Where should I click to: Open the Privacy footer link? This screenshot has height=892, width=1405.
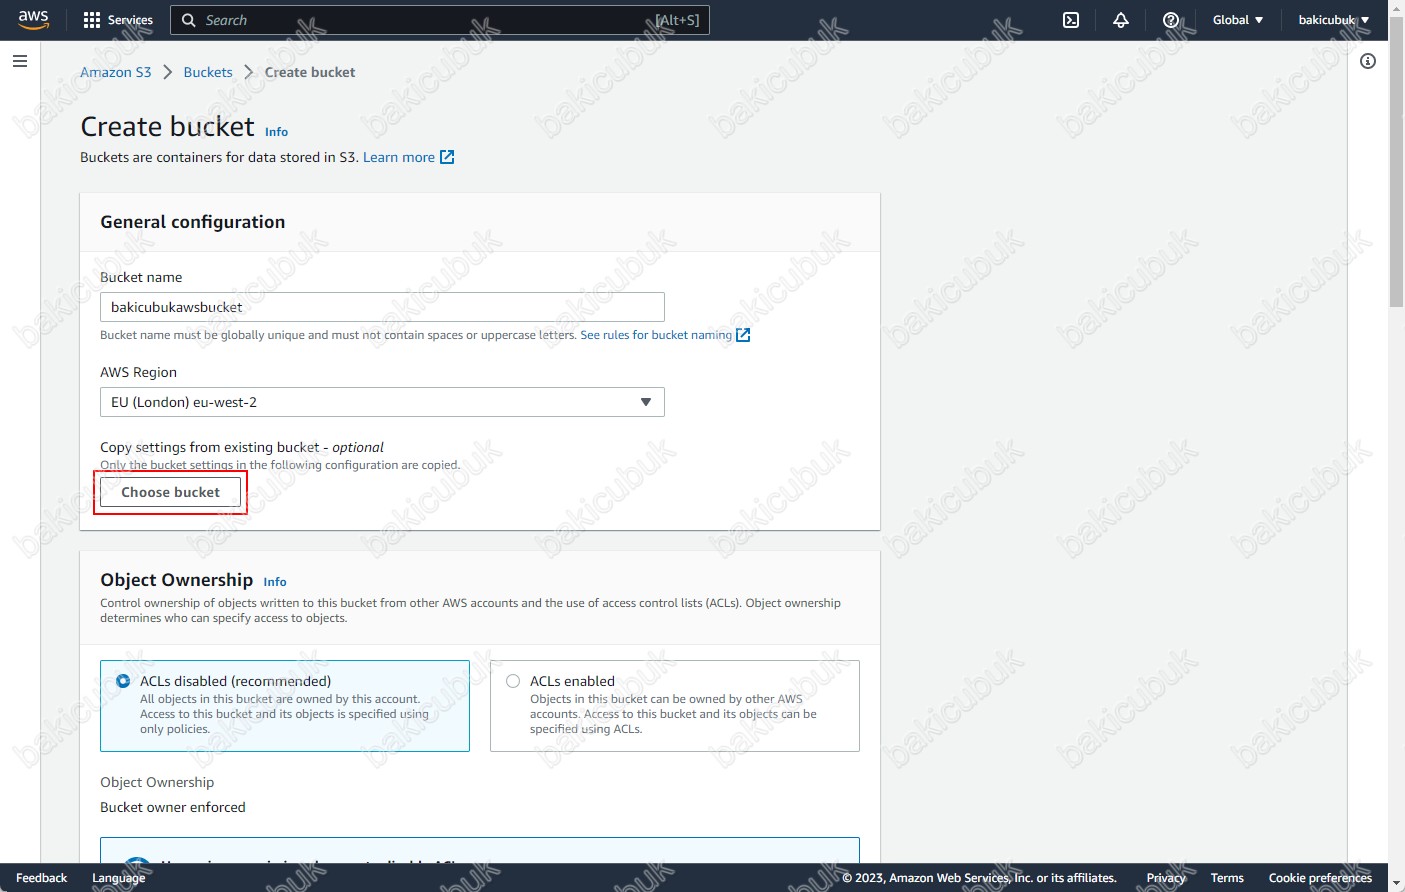(x=1166, y=878)
